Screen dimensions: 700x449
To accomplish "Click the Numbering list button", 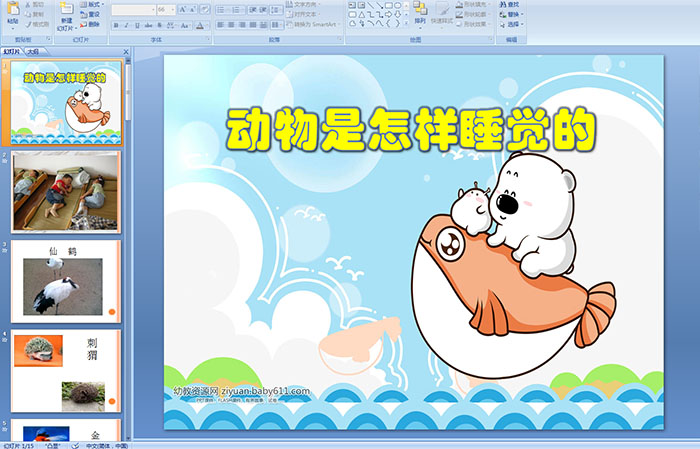I will 237,10.
